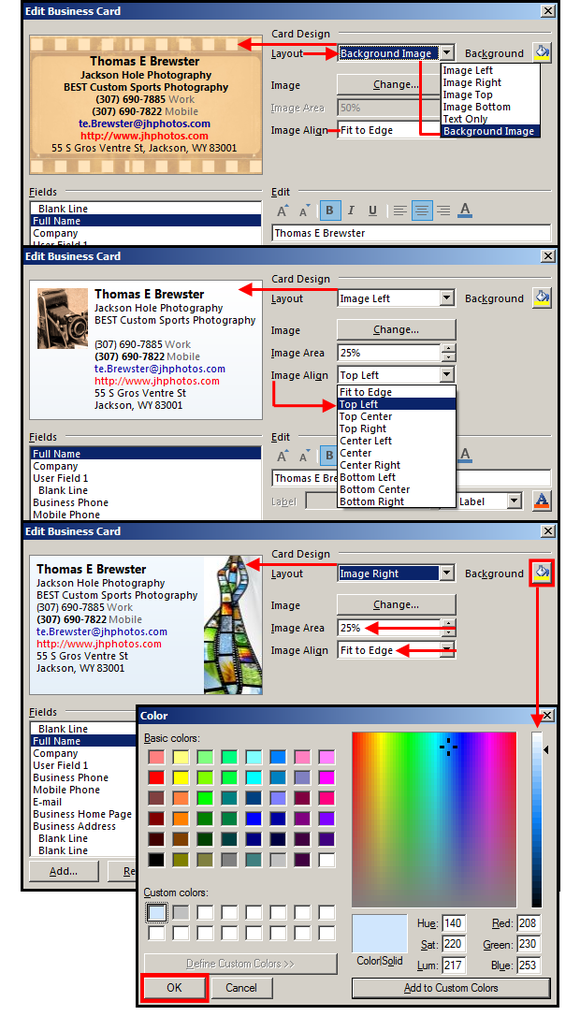Select Business Home Page in Fields list
580x1016 pixels.
pyautogui.click(x=84, y=814)
